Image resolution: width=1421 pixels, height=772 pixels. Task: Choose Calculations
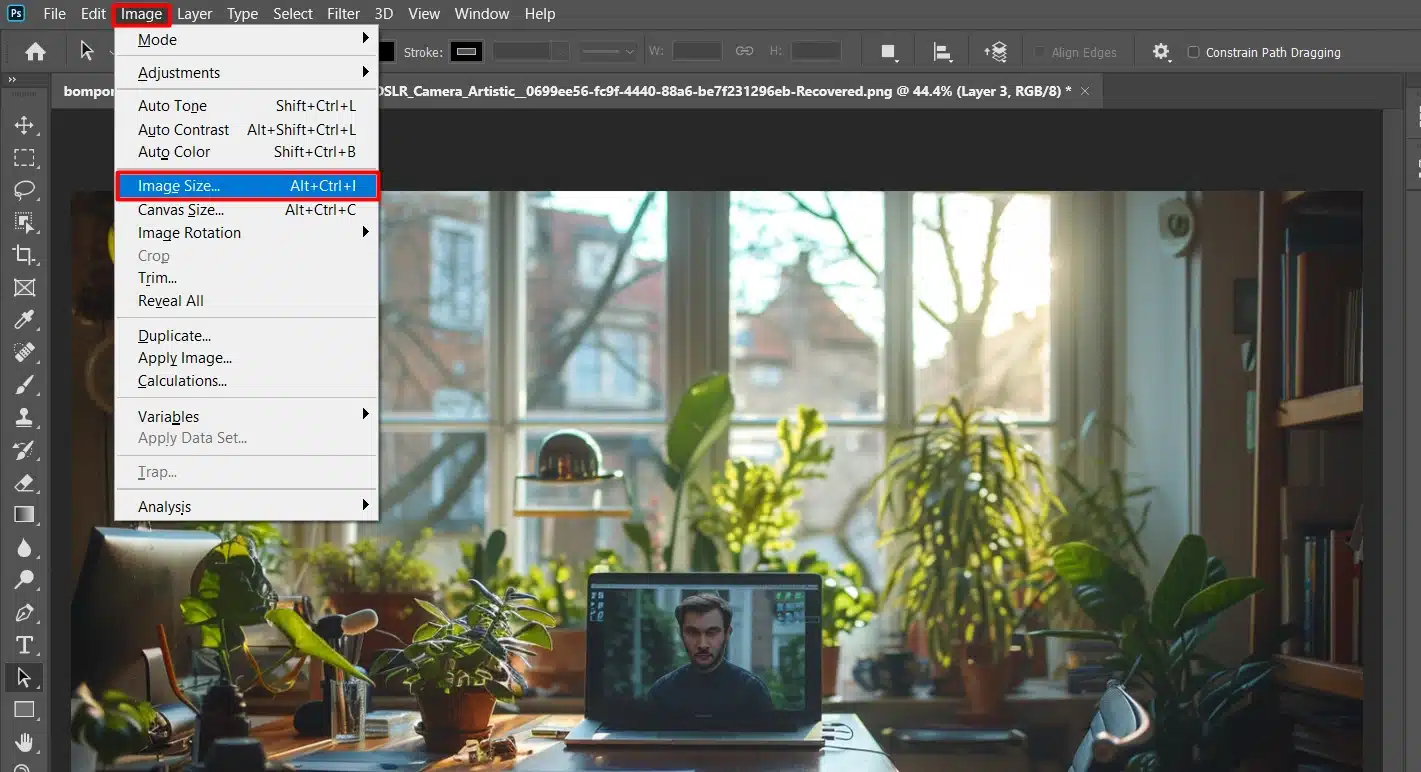[x=246, y=381]
